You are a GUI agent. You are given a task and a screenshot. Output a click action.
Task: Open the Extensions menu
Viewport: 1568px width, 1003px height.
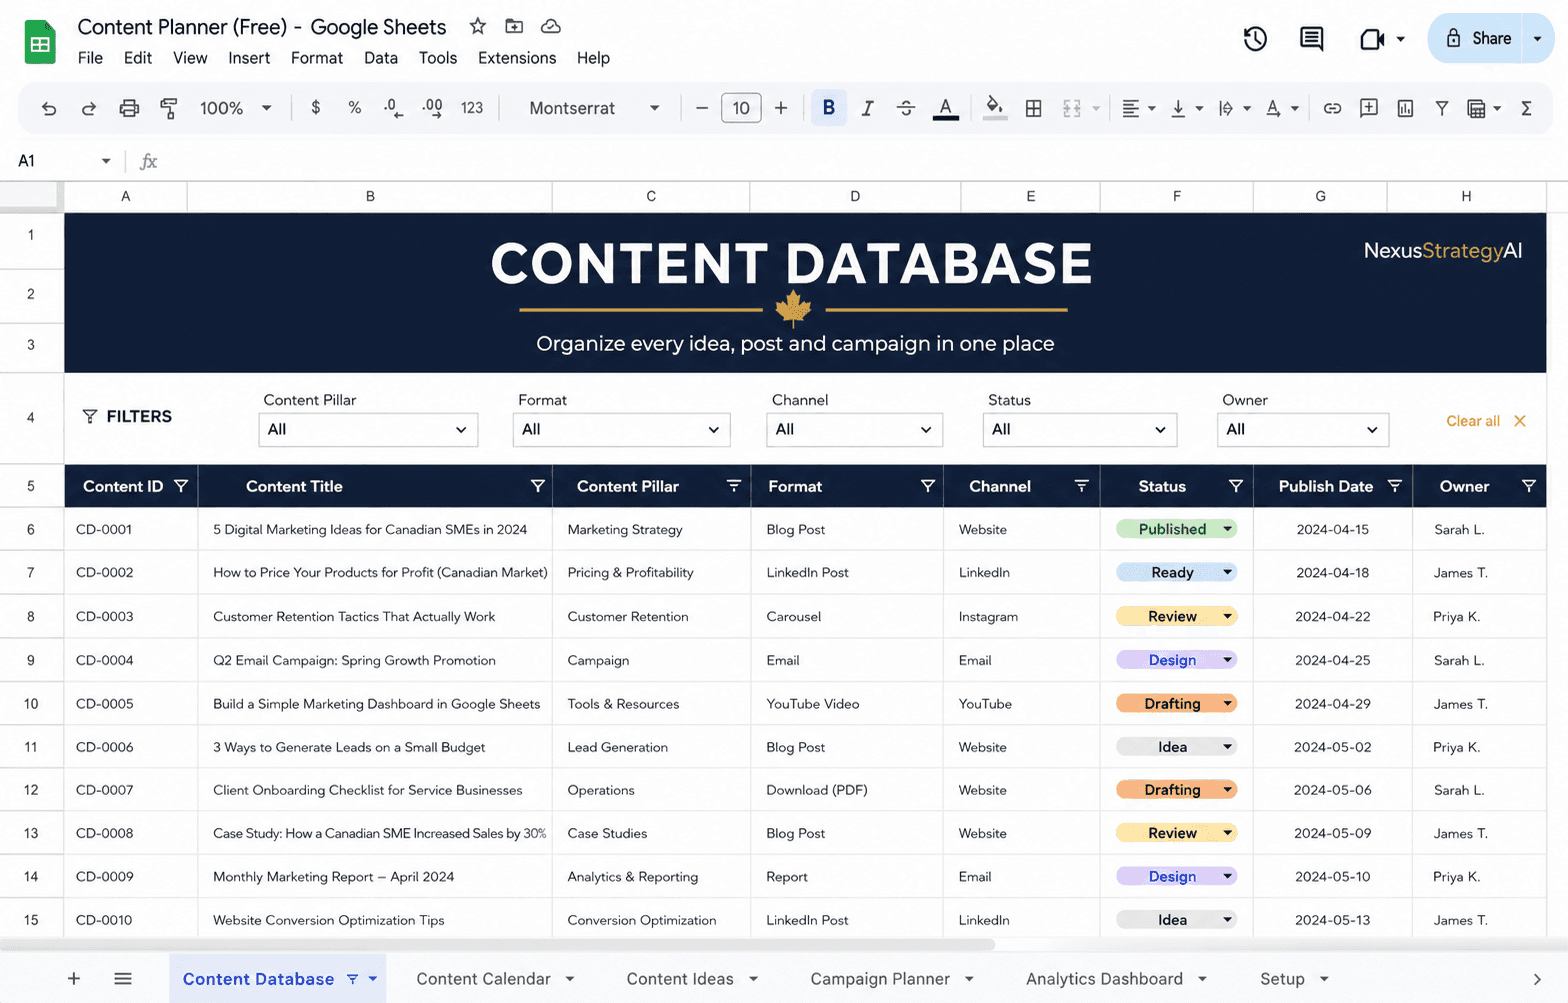[517, 58]
